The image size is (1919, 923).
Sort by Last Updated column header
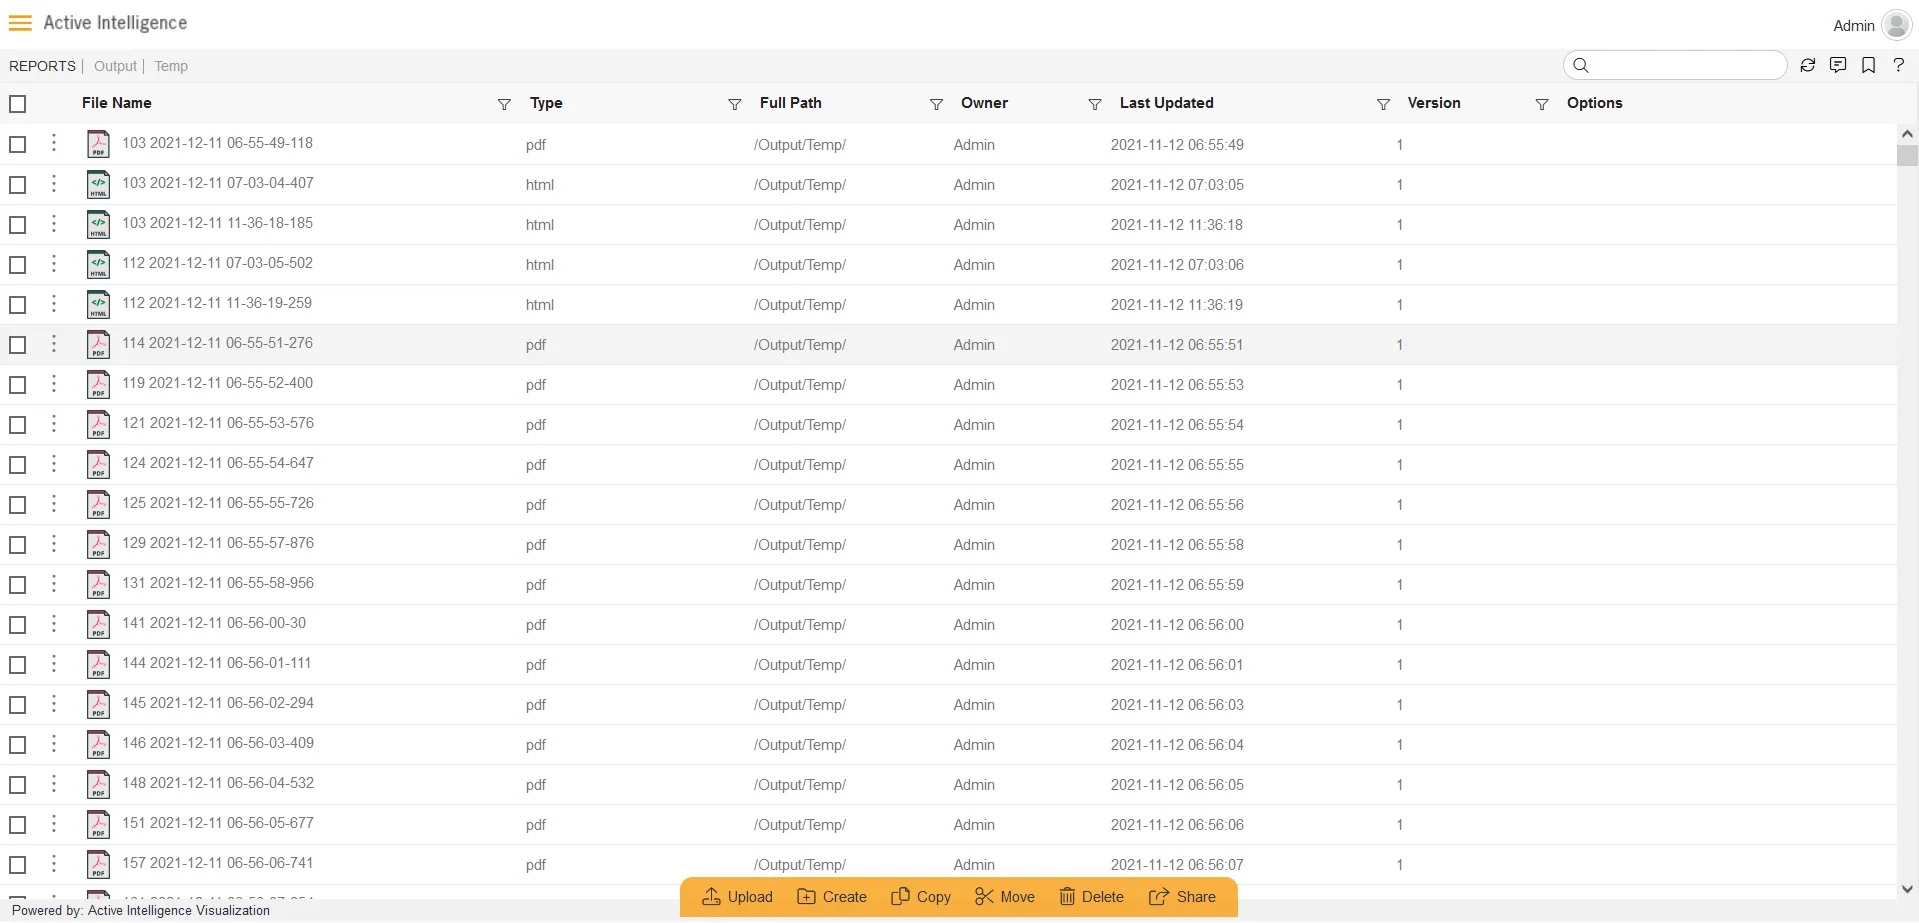coord(1167,103)
